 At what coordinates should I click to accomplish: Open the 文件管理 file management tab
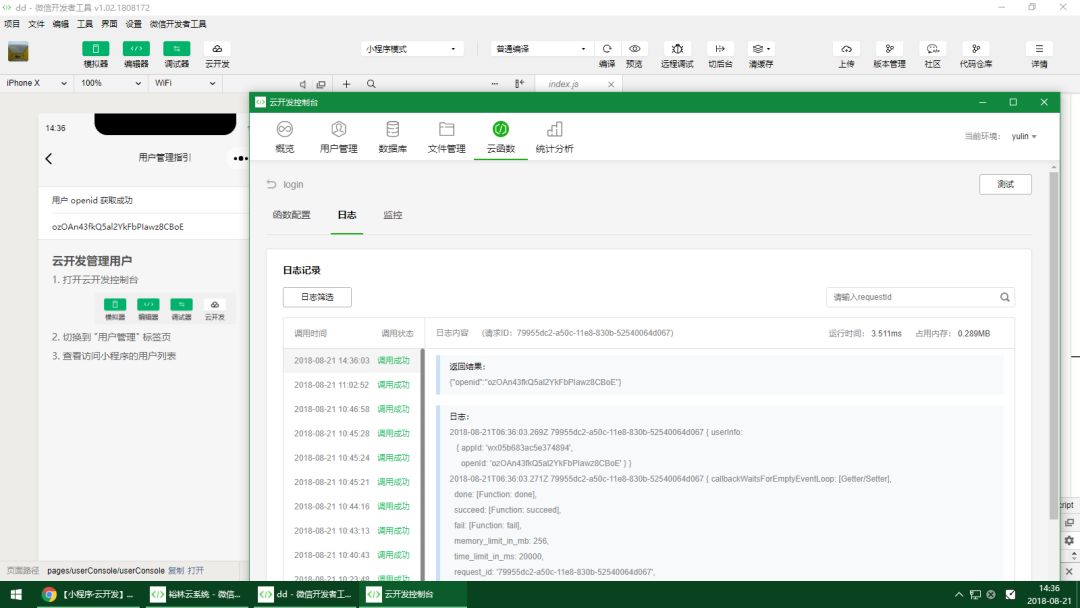coord(446,137)
